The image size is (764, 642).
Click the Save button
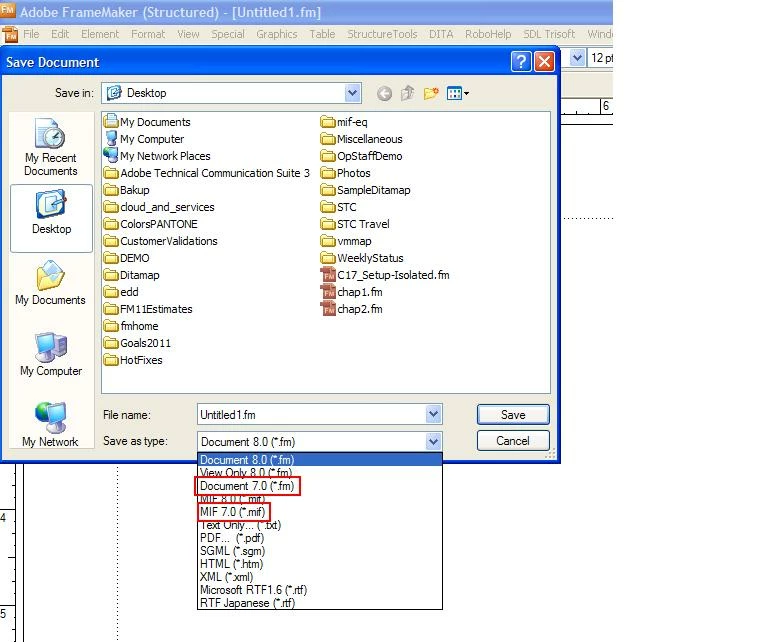point(513,415)
